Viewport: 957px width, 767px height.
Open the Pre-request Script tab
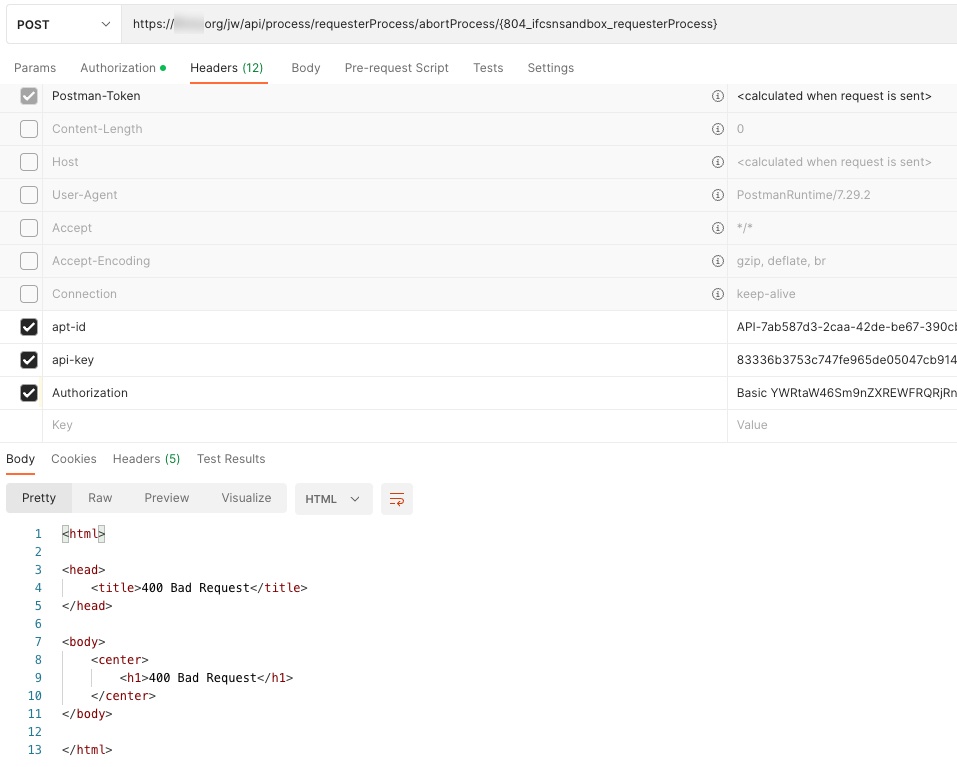point(396,68)
